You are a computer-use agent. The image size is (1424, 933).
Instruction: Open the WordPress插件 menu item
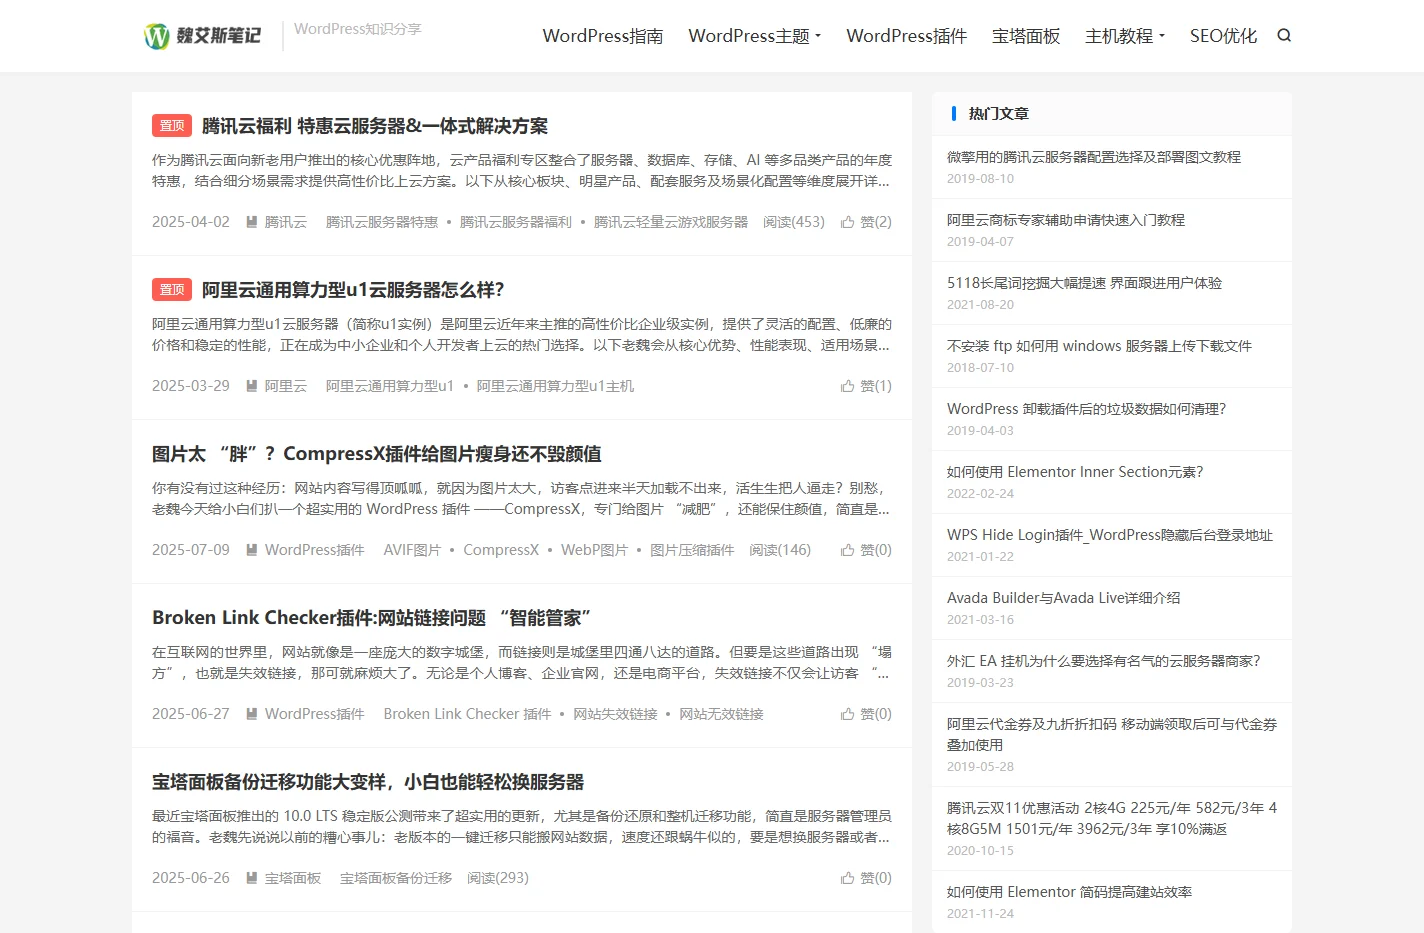[x=907, y=36]
